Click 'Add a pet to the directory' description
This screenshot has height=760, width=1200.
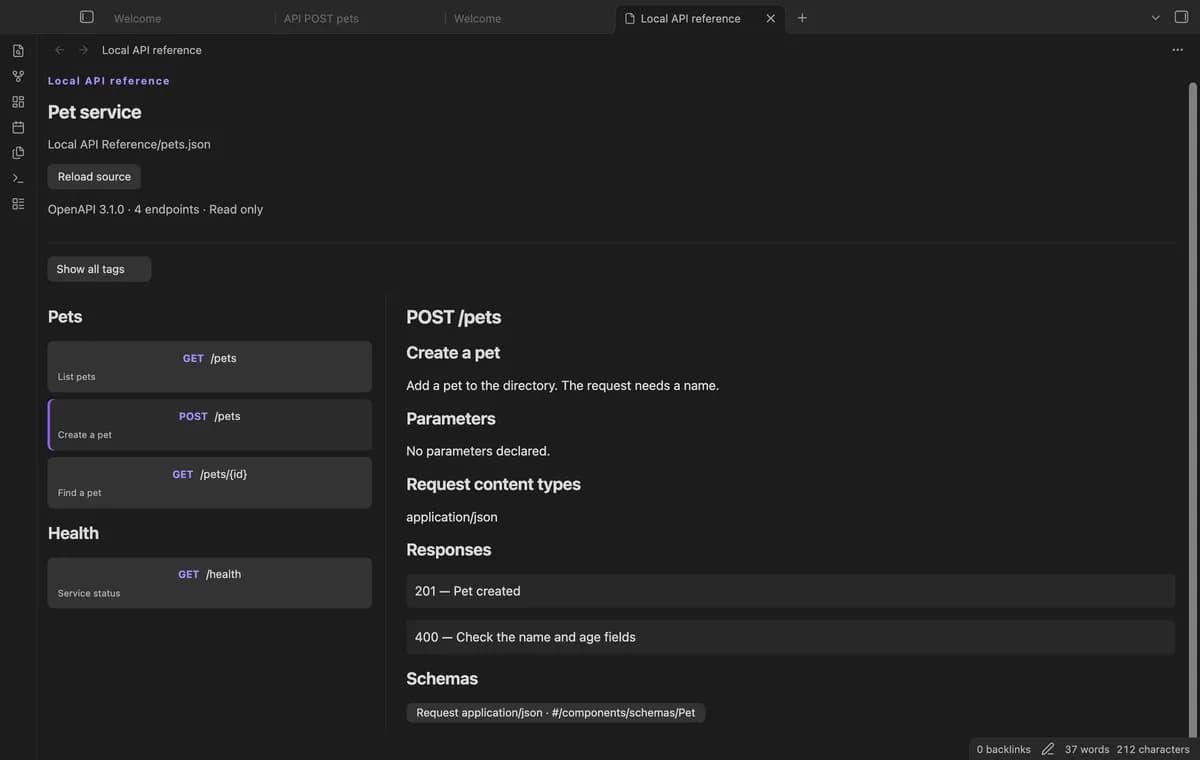tap(563, 385)
